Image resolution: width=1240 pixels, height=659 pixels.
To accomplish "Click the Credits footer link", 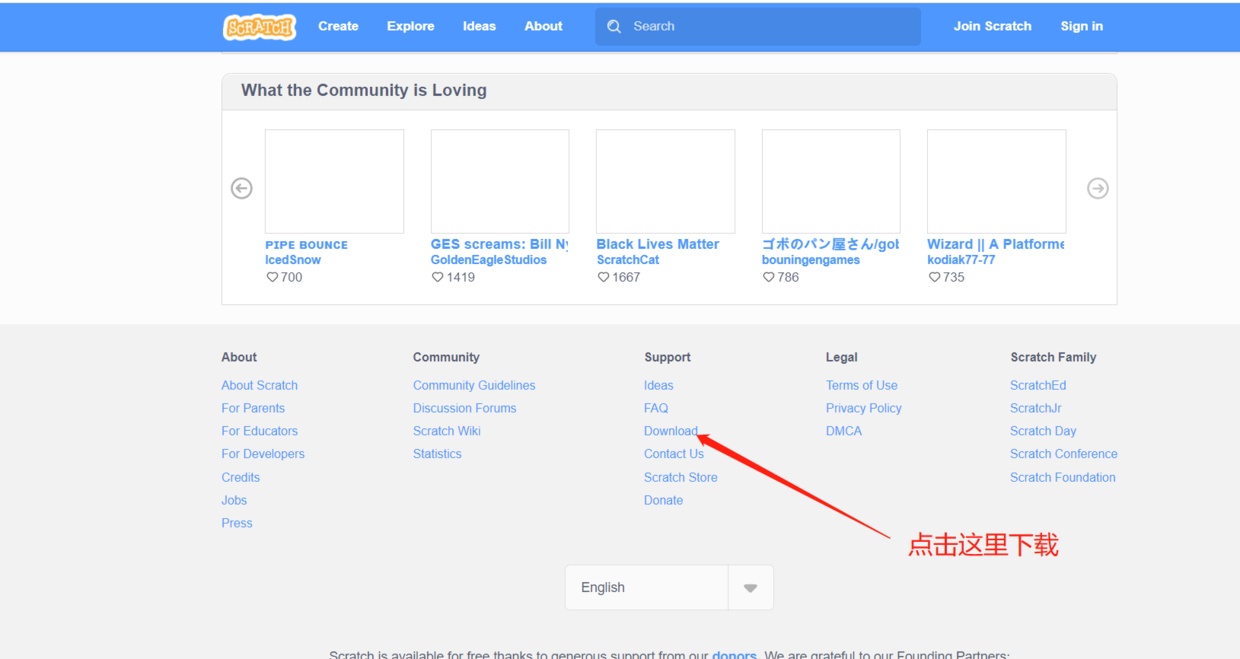I will [240, 477].
